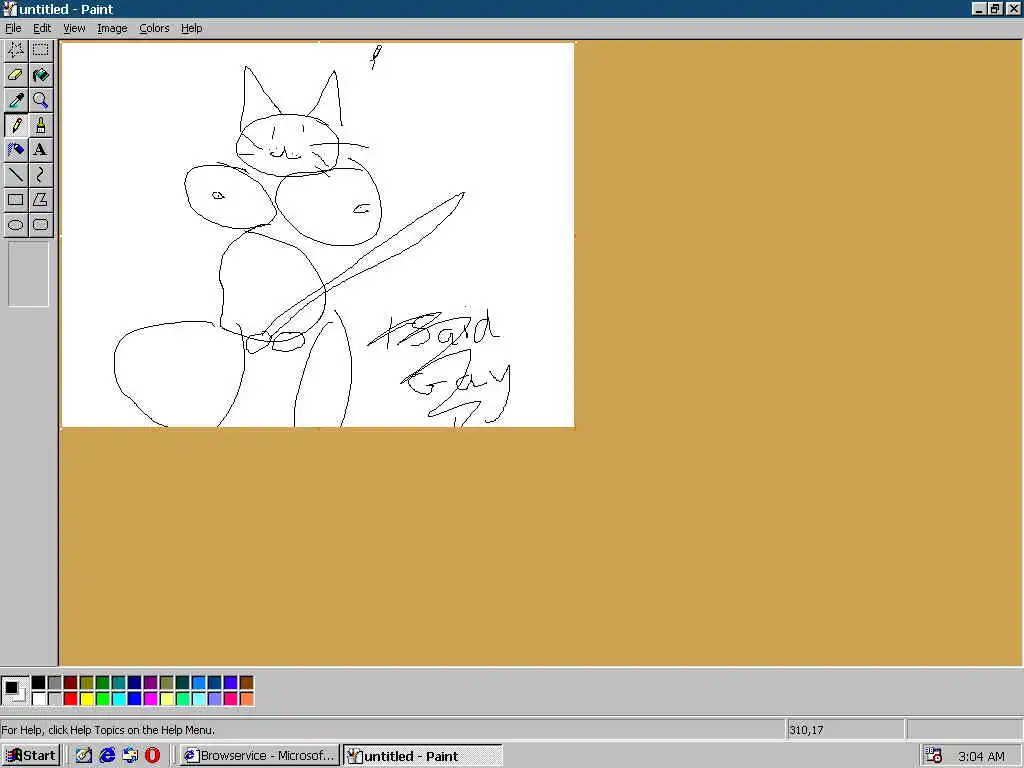Switch to the Browservice taskbar window
This screenshot has width=1024, height=768.
tap(260, 756)
